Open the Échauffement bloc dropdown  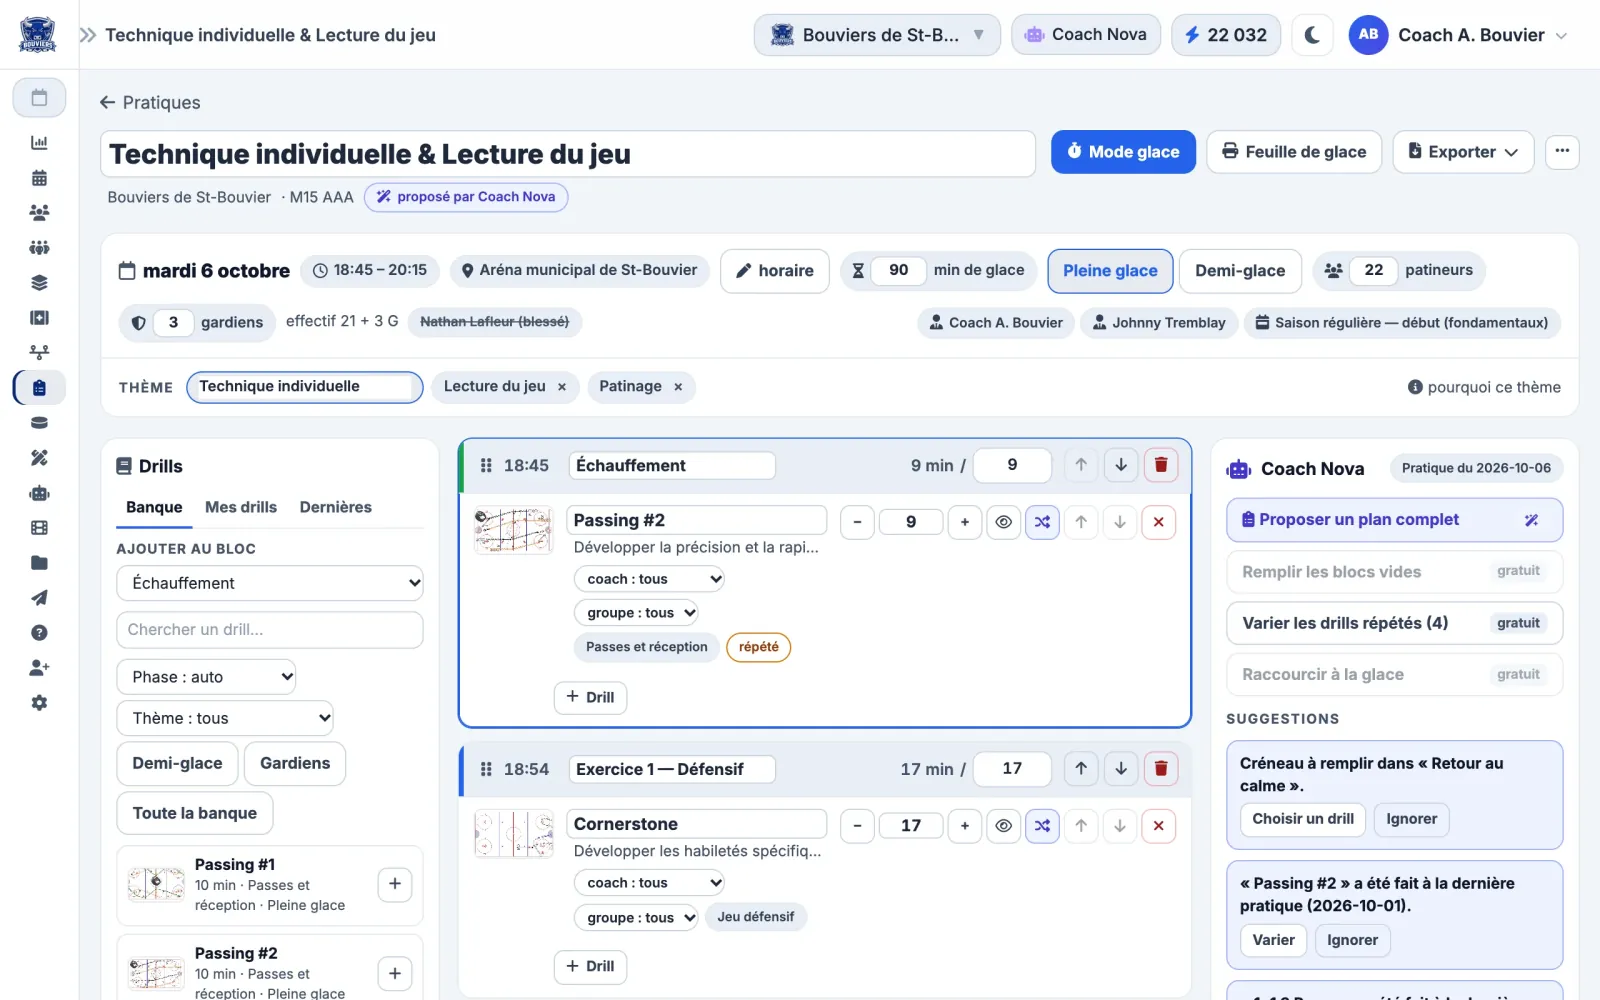coord(270,583)
